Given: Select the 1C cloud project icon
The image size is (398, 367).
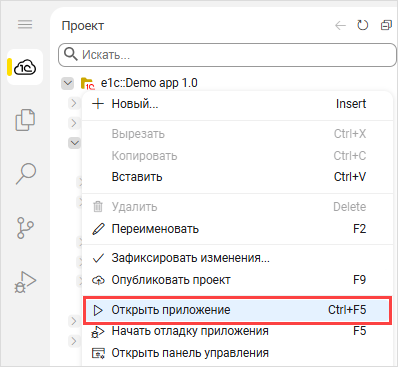Looking at the screenshot, I should pyautogui.click(x=25, y=67).
